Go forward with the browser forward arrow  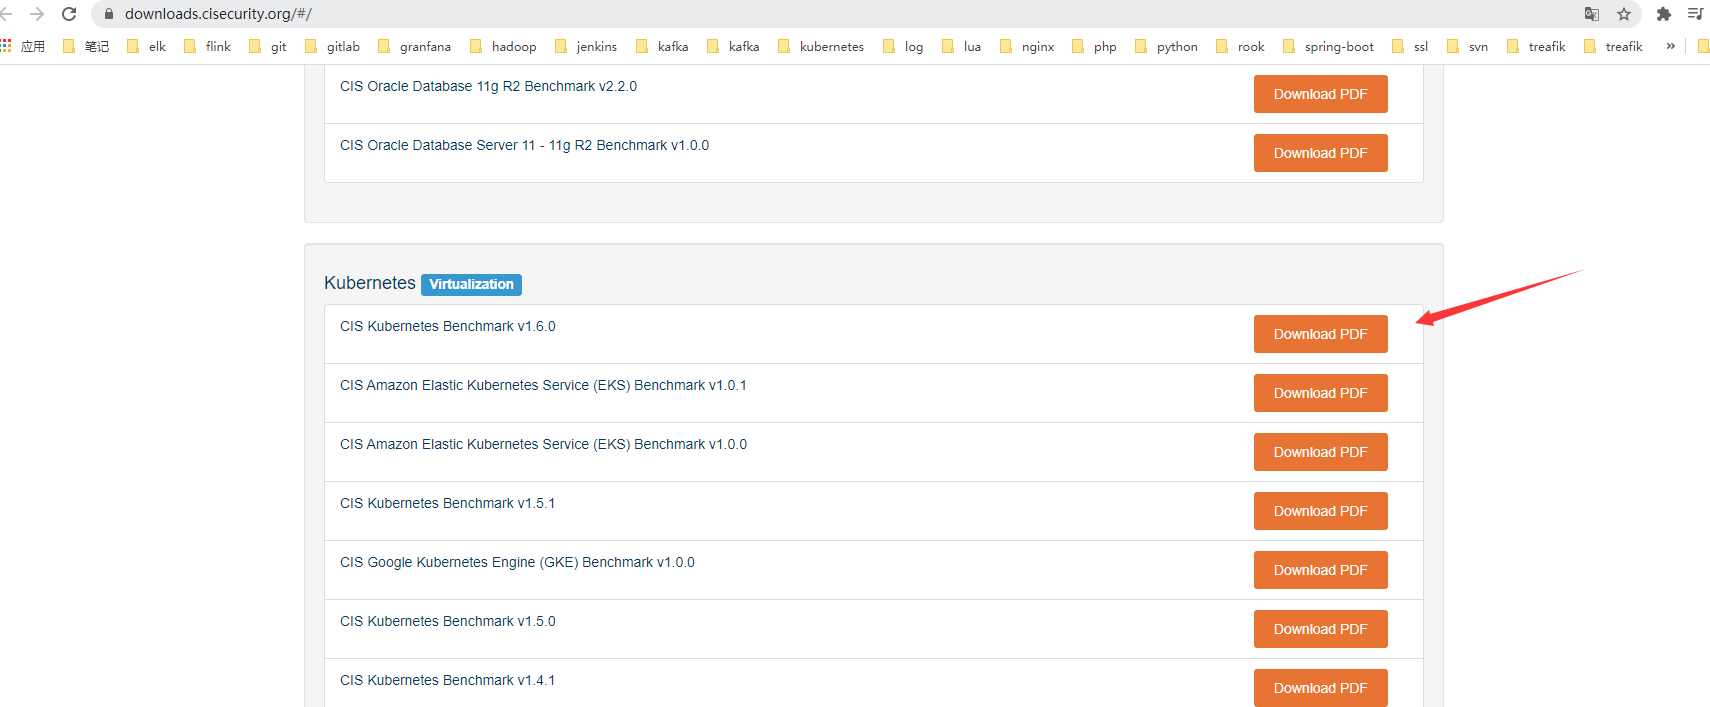(x=37, y=14)
